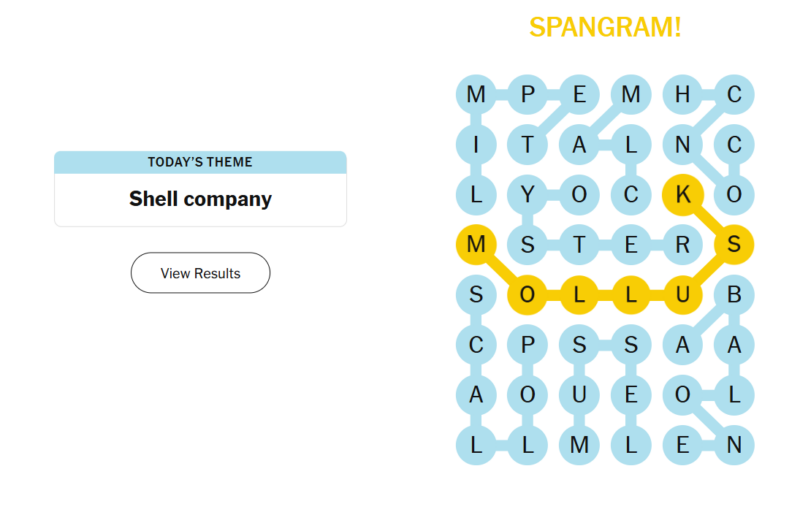
Task: Select the yellow letter U tile
Action: pos(683,295)
